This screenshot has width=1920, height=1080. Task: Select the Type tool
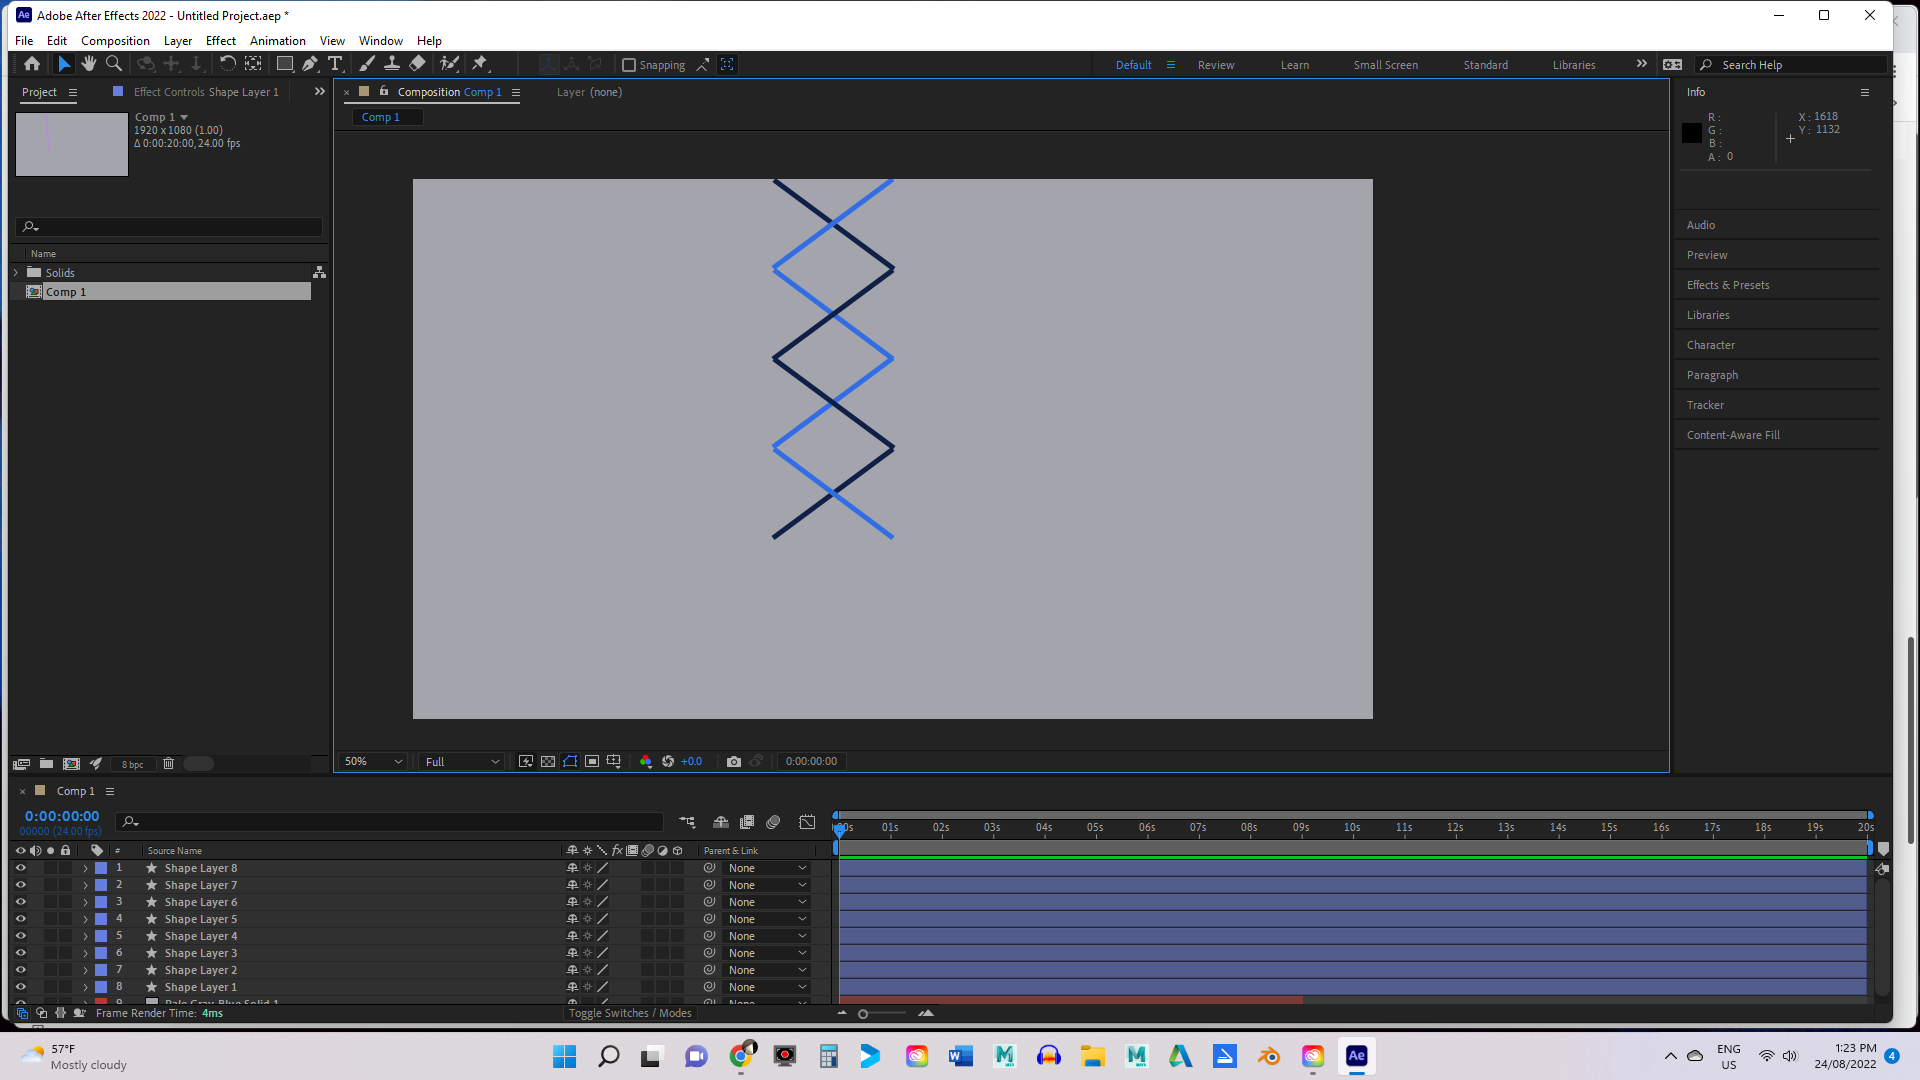pyautogui.click(x=336, y=64)
